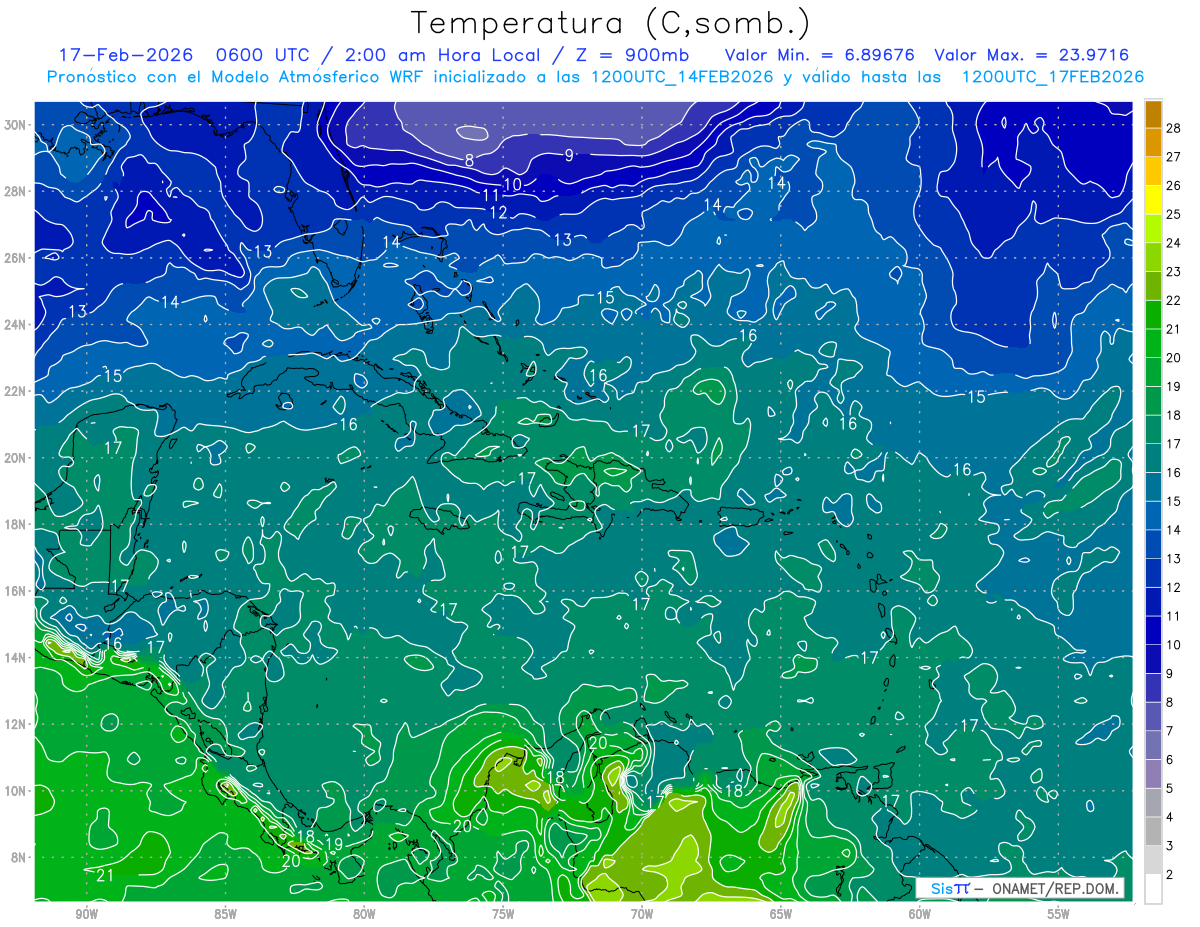Click the "Valor Max. = 23.9716" value
The image size is (1200, 927).
click(x=1032, y=55)
